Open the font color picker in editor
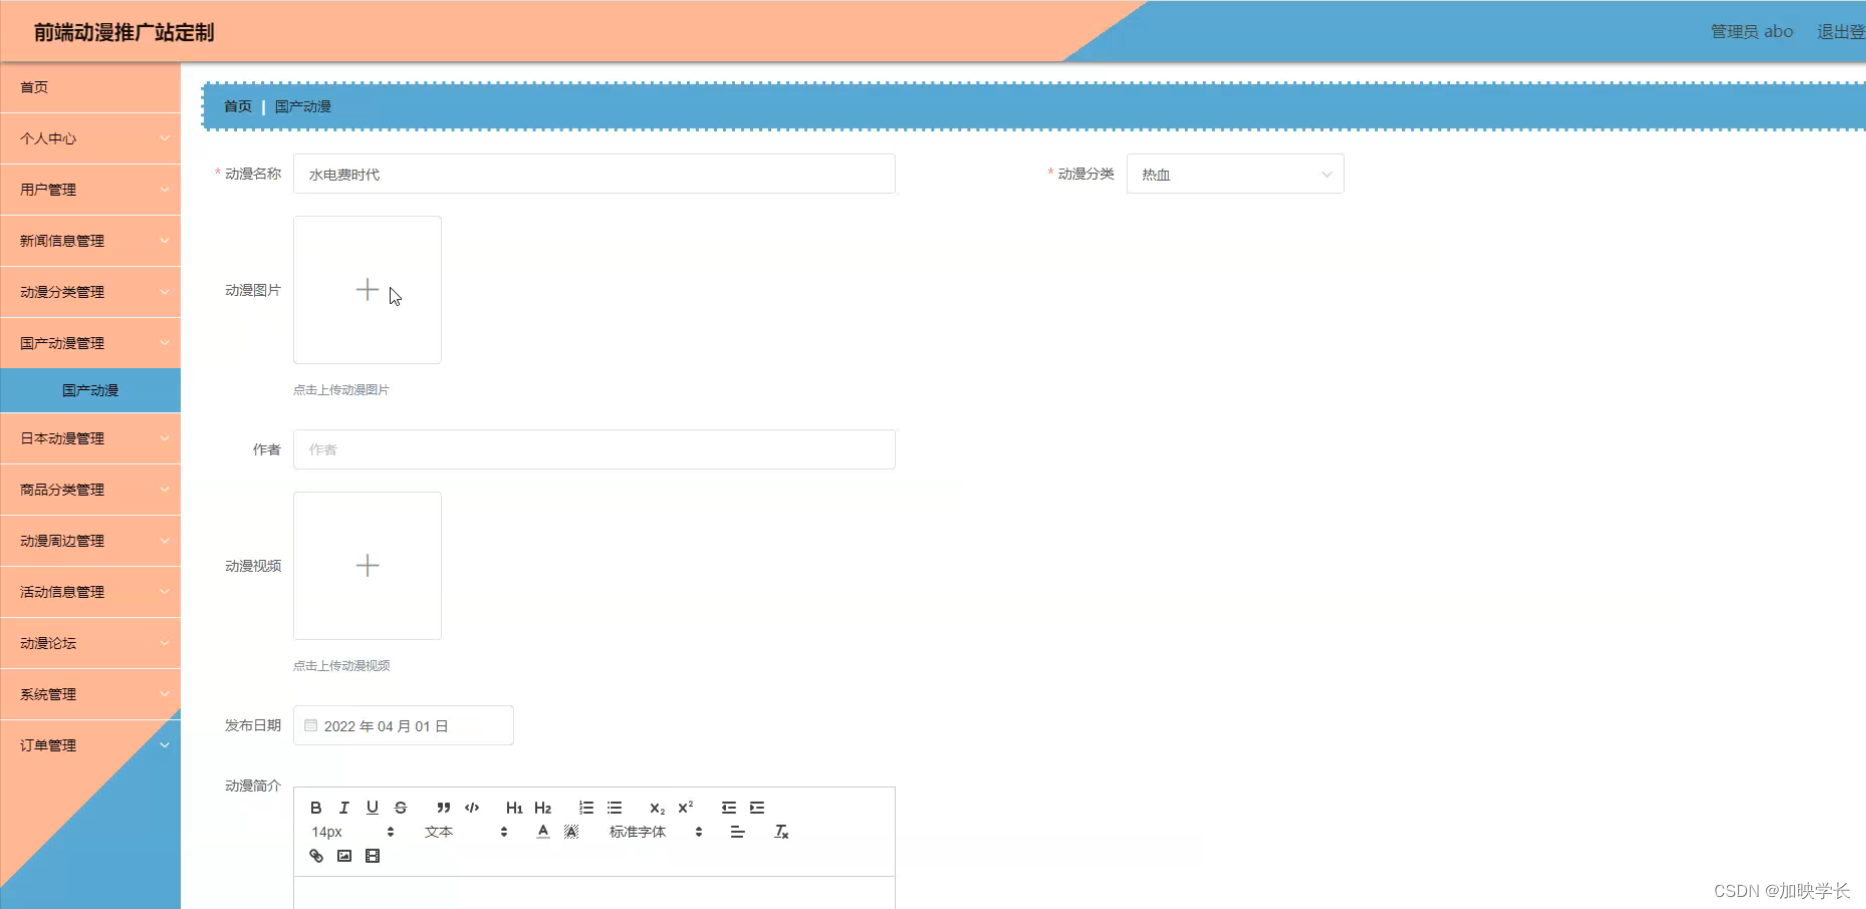 542,831
